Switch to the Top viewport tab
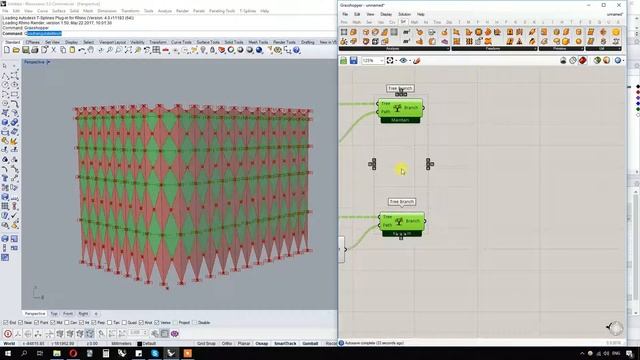Screen dimensions: 640x360 (x=54, y=313)
